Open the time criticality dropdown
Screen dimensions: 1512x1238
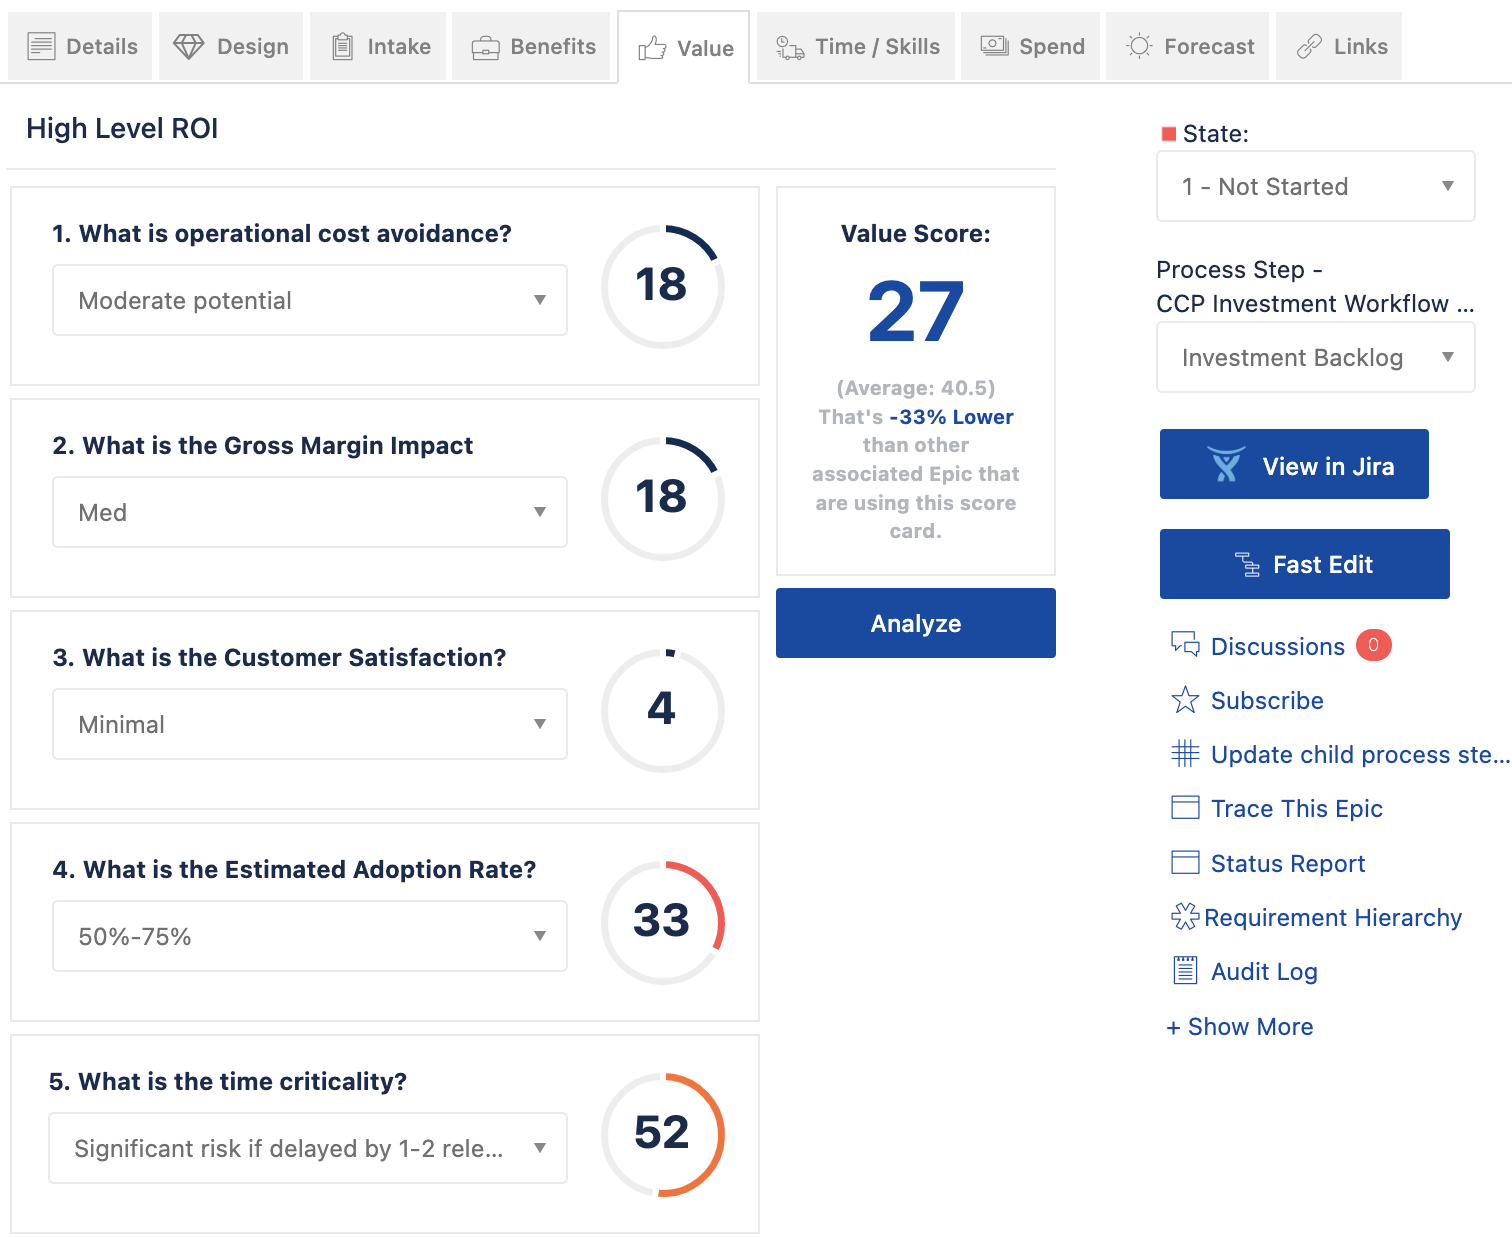tap(308, 1148)
